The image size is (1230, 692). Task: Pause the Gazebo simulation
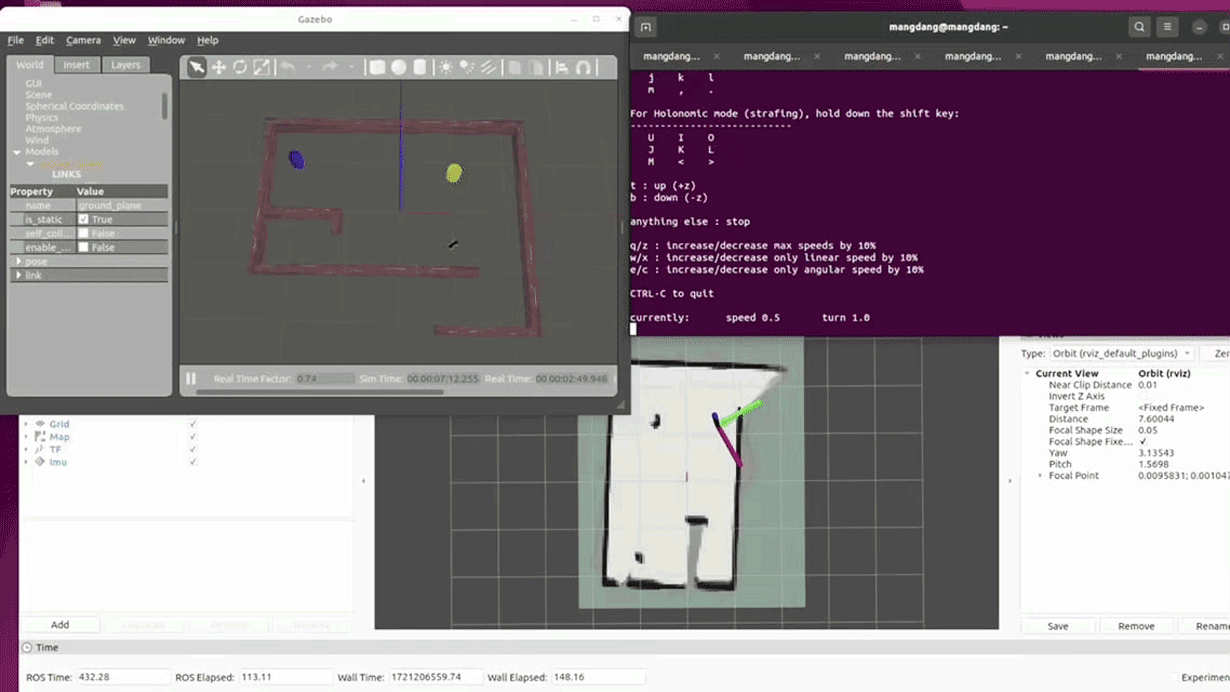(x=190, y=379)
